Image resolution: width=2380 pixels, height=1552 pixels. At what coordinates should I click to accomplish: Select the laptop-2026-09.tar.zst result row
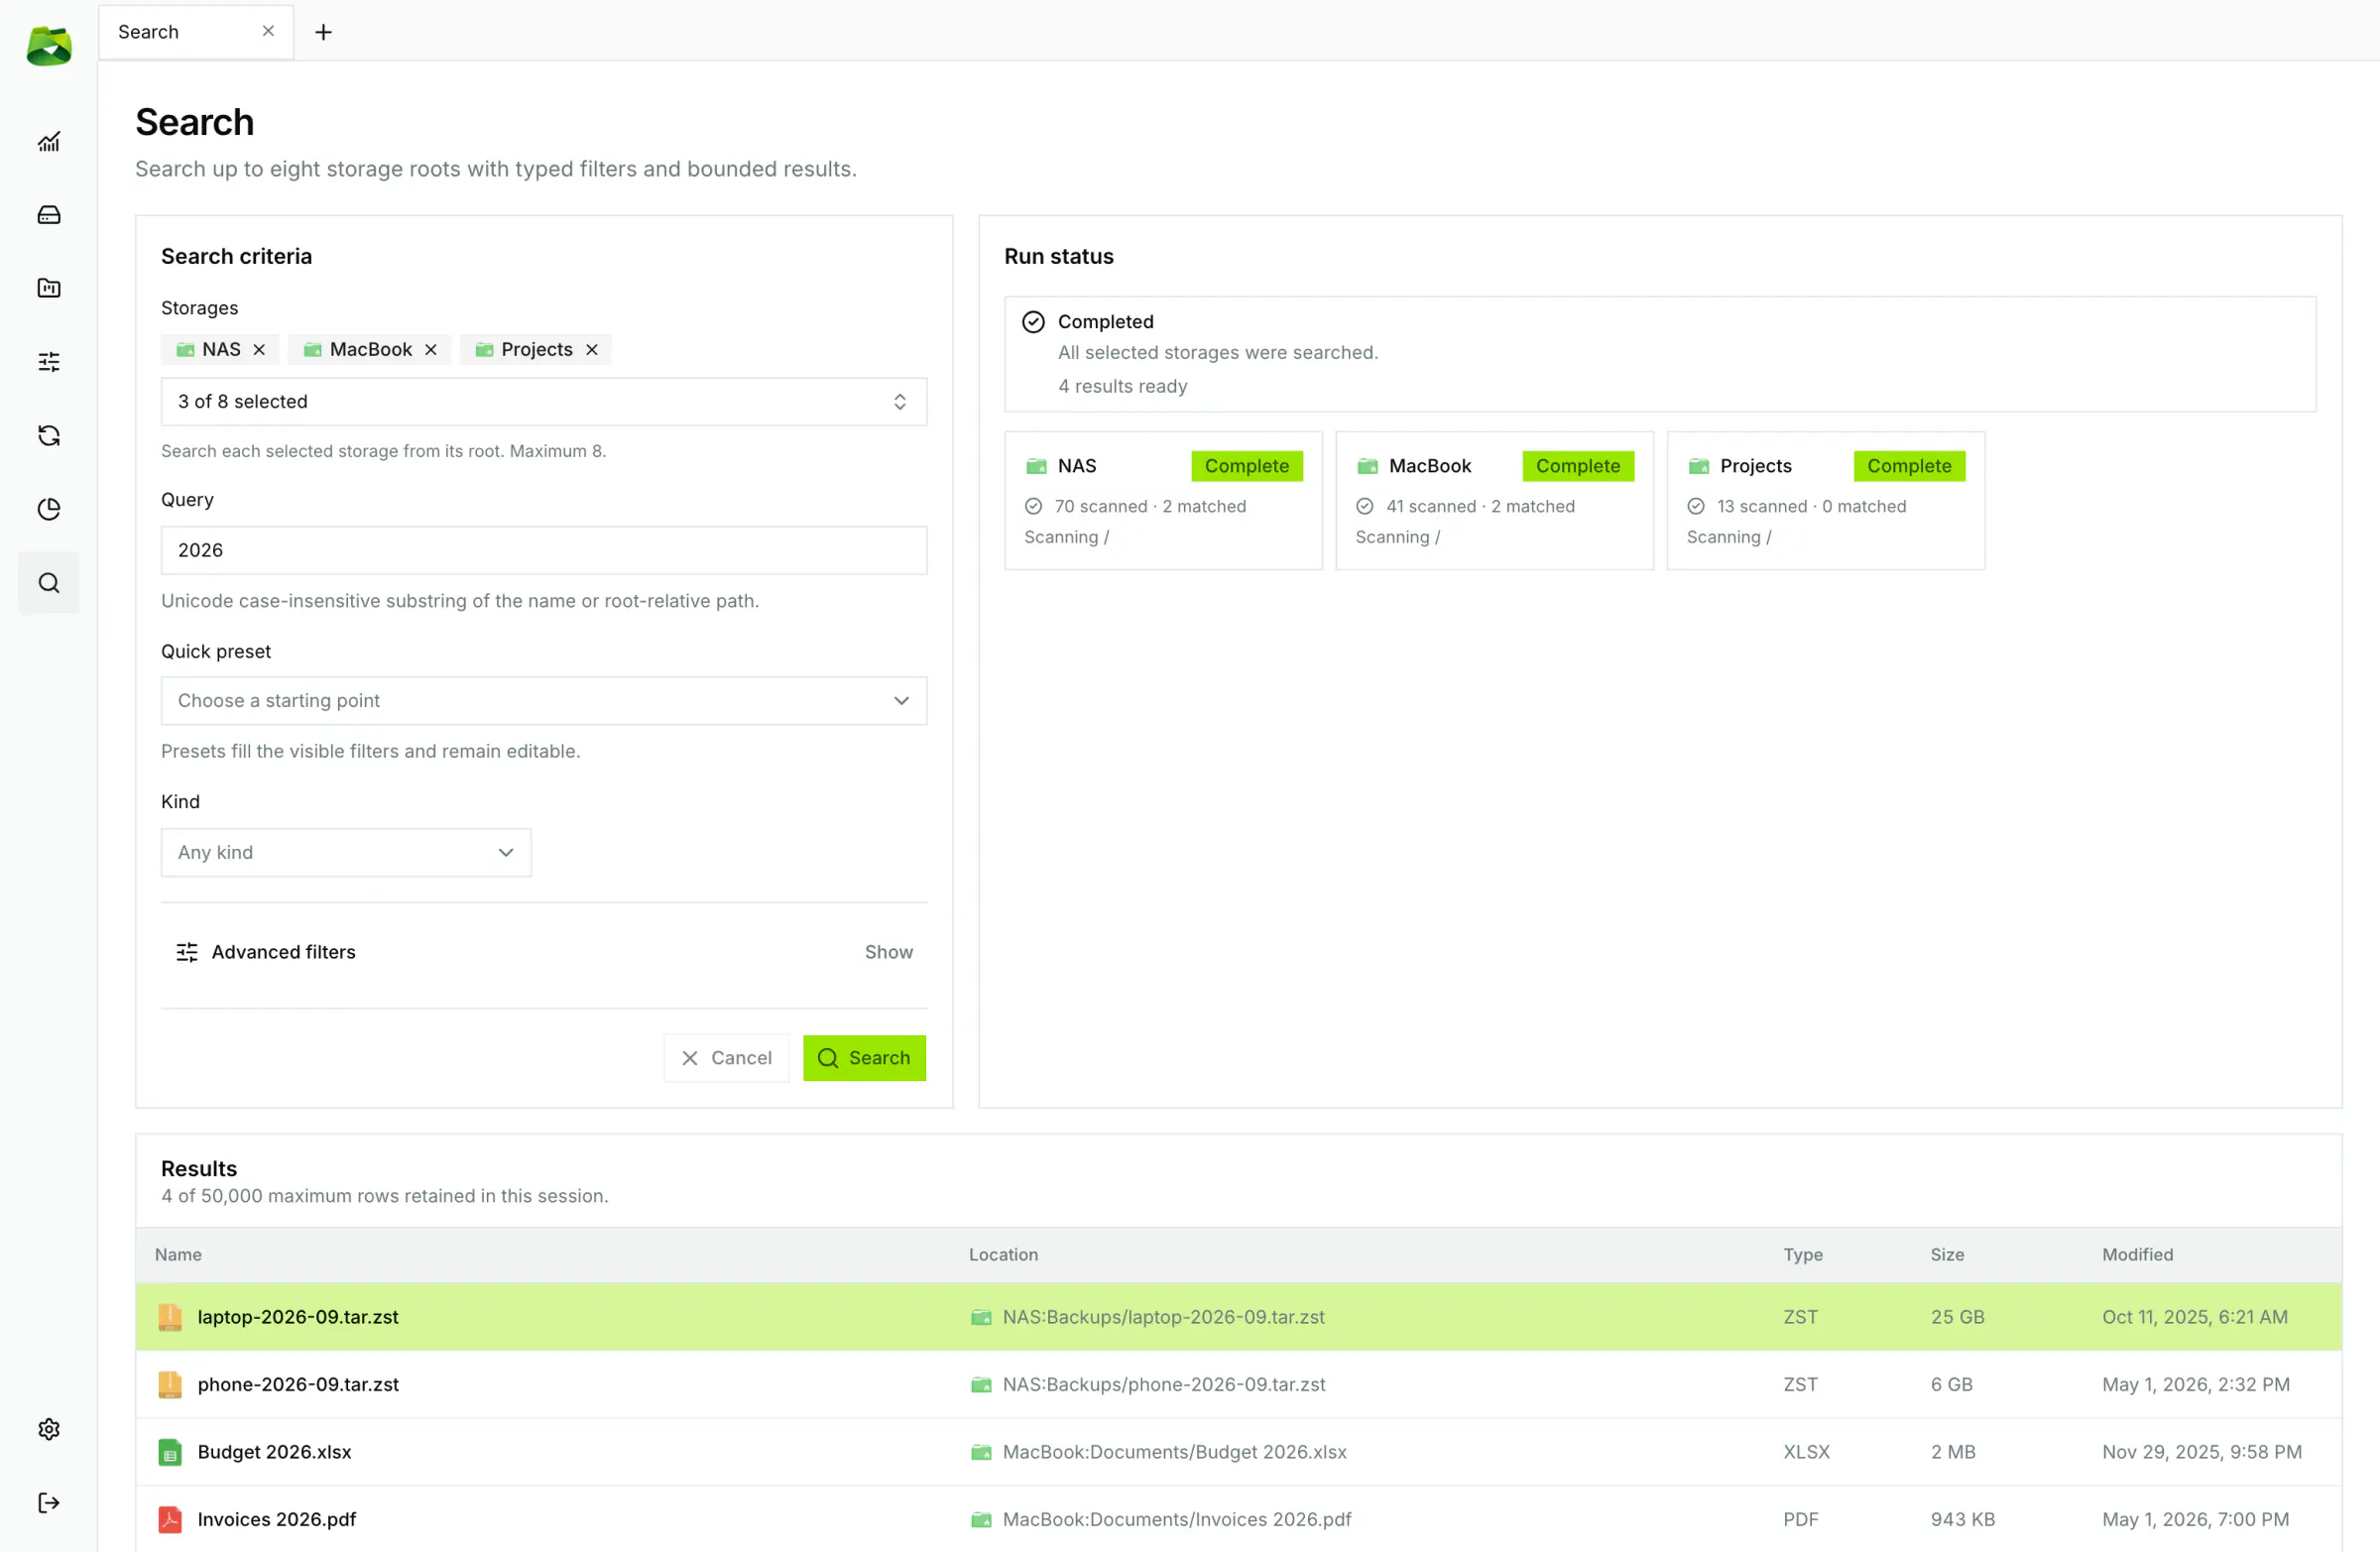1238,1317
